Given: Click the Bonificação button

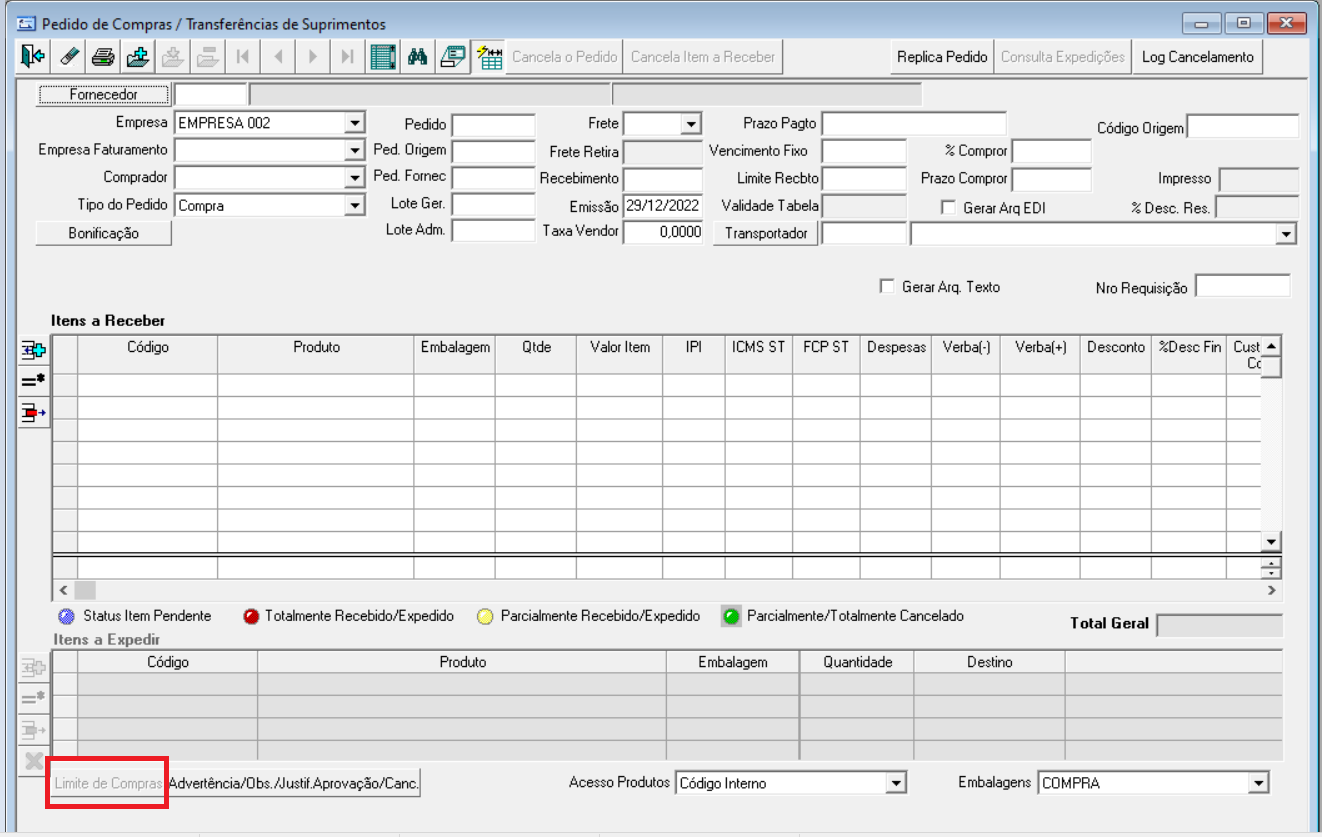Looking at the screenshot, I should pyautogui.click(x=104, y=233).
